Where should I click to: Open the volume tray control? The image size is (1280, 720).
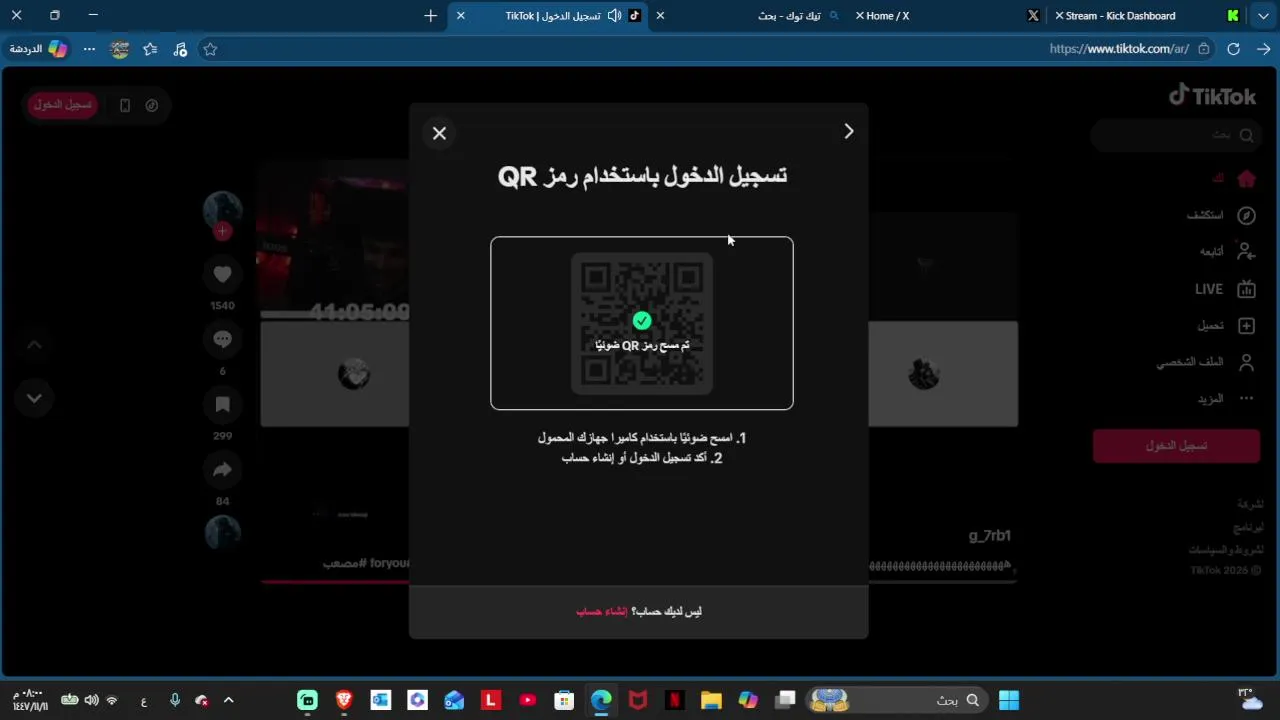(x=91, y=700)
